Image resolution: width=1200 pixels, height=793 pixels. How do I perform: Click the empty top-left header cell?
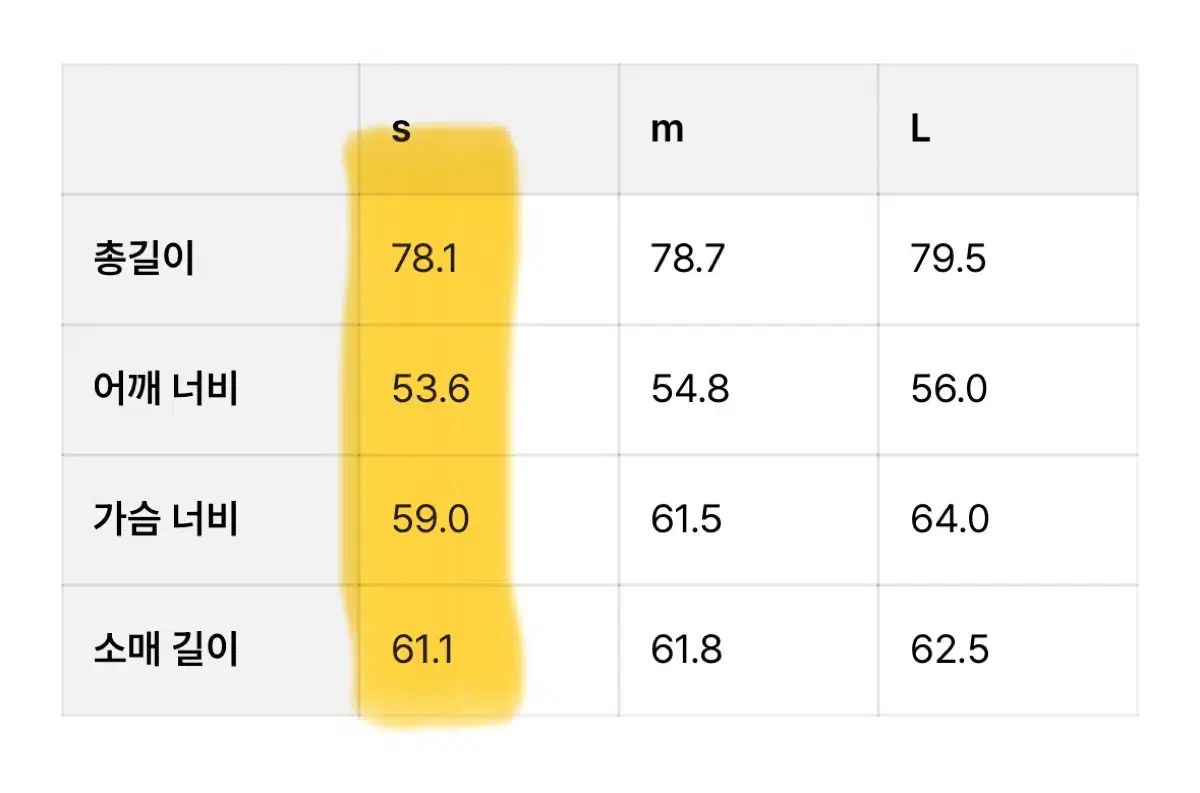tap(211, 131)
